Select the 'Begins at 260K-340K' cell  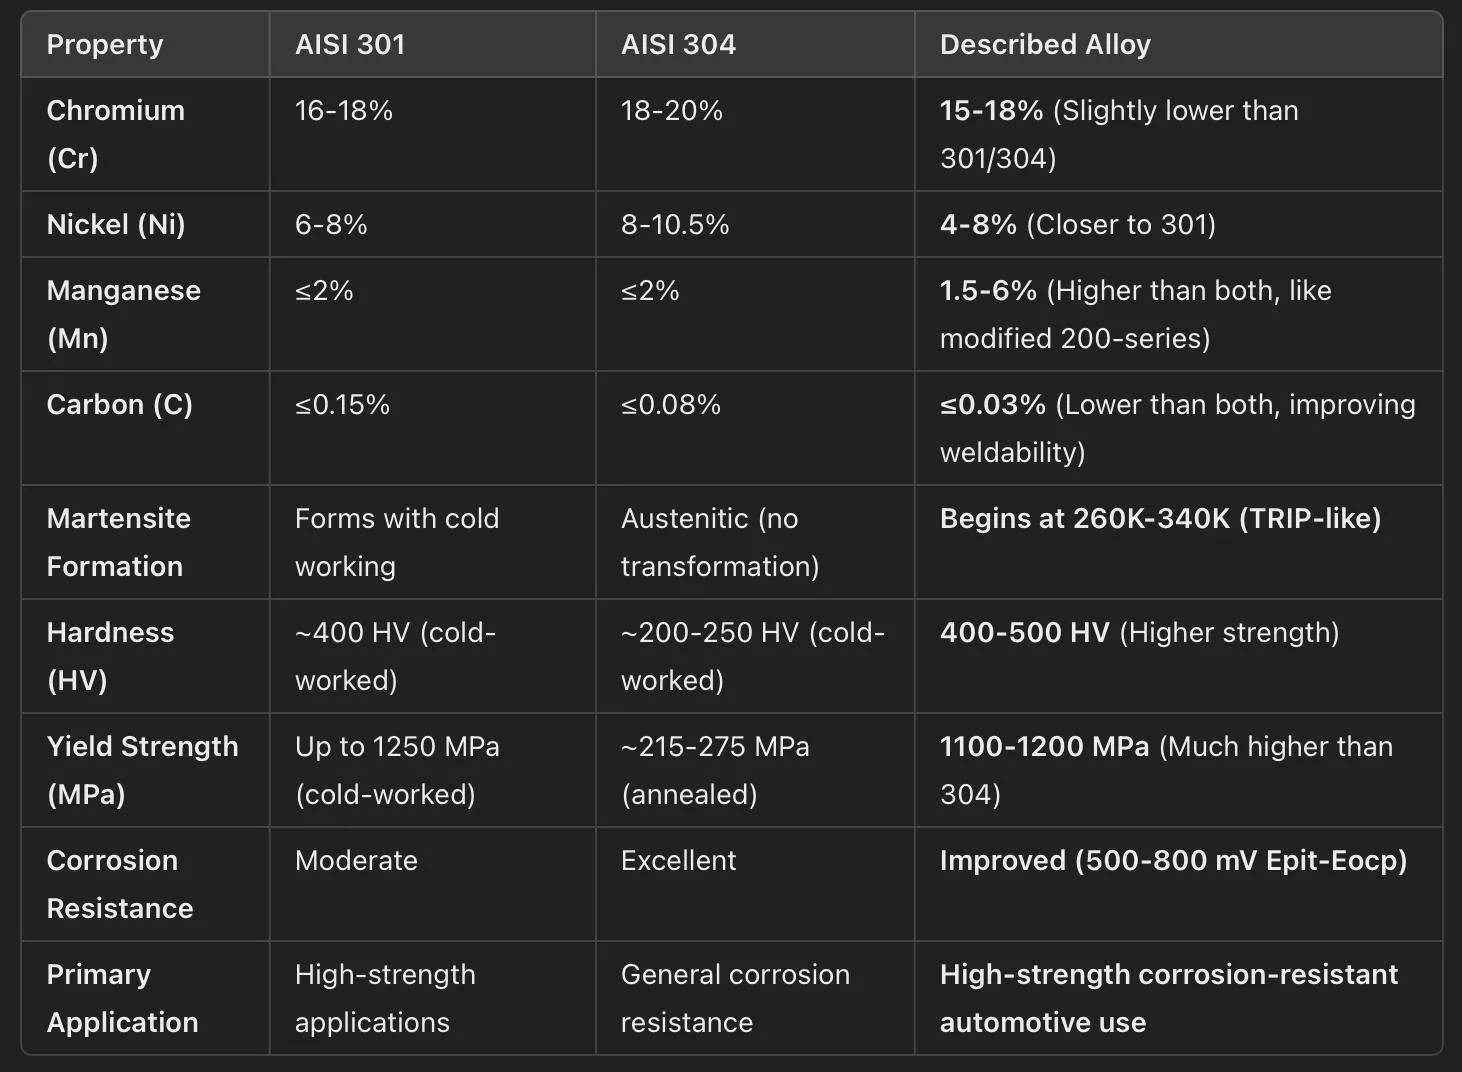(x=1178, y=542)
